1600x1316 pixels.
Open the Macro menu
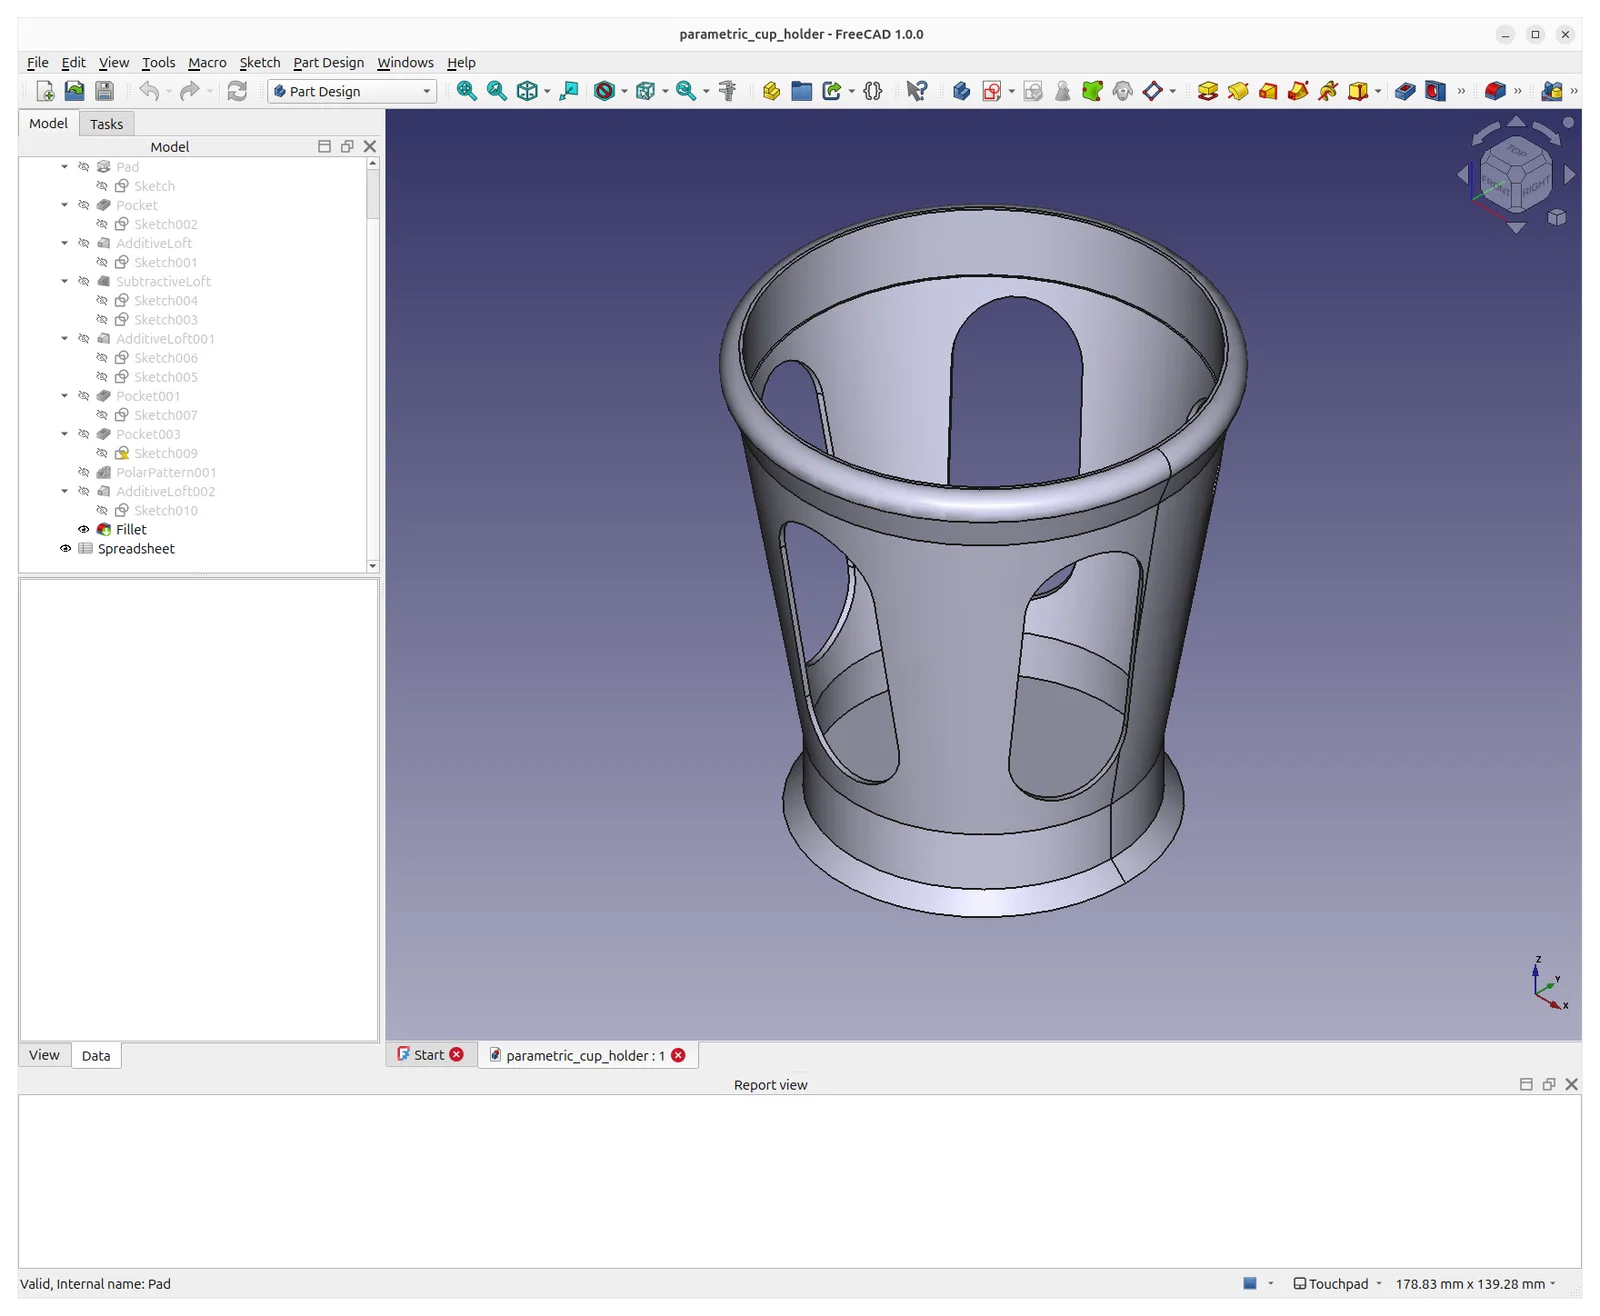click(207, 62)
